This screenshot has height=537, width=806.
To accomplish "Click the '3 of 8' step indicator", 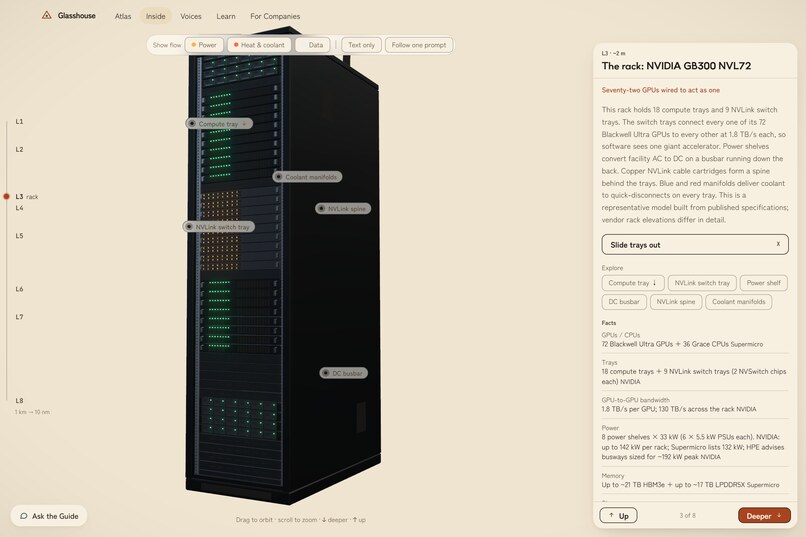I will [687, 515].
